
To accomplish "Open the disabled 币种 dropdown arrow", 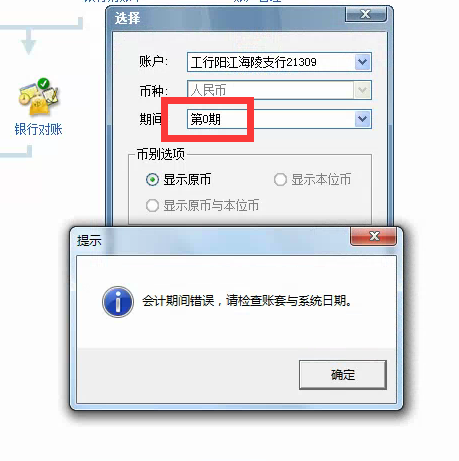I will [362, 90].
